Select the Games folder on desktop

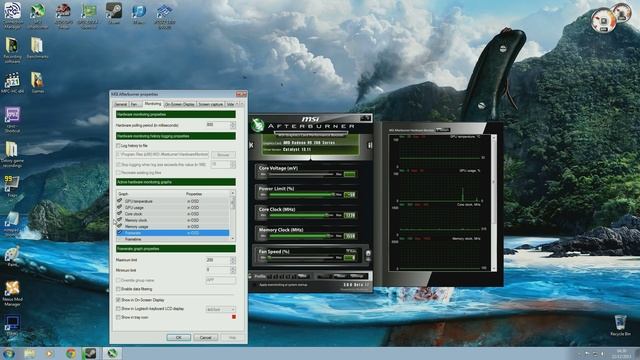[37, 82]
